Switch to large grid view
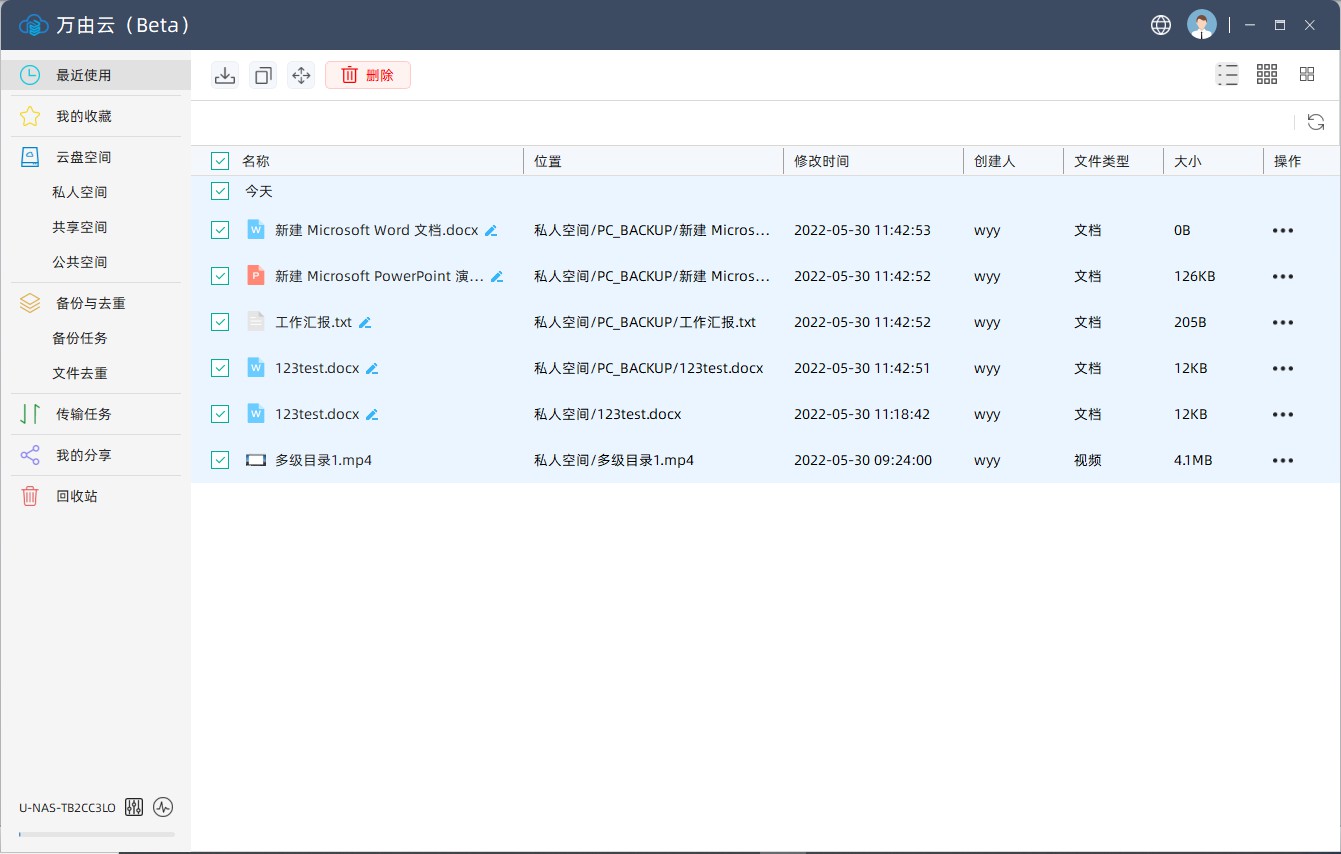This screenshot has width=1341, height=854. coord(1306,74)
